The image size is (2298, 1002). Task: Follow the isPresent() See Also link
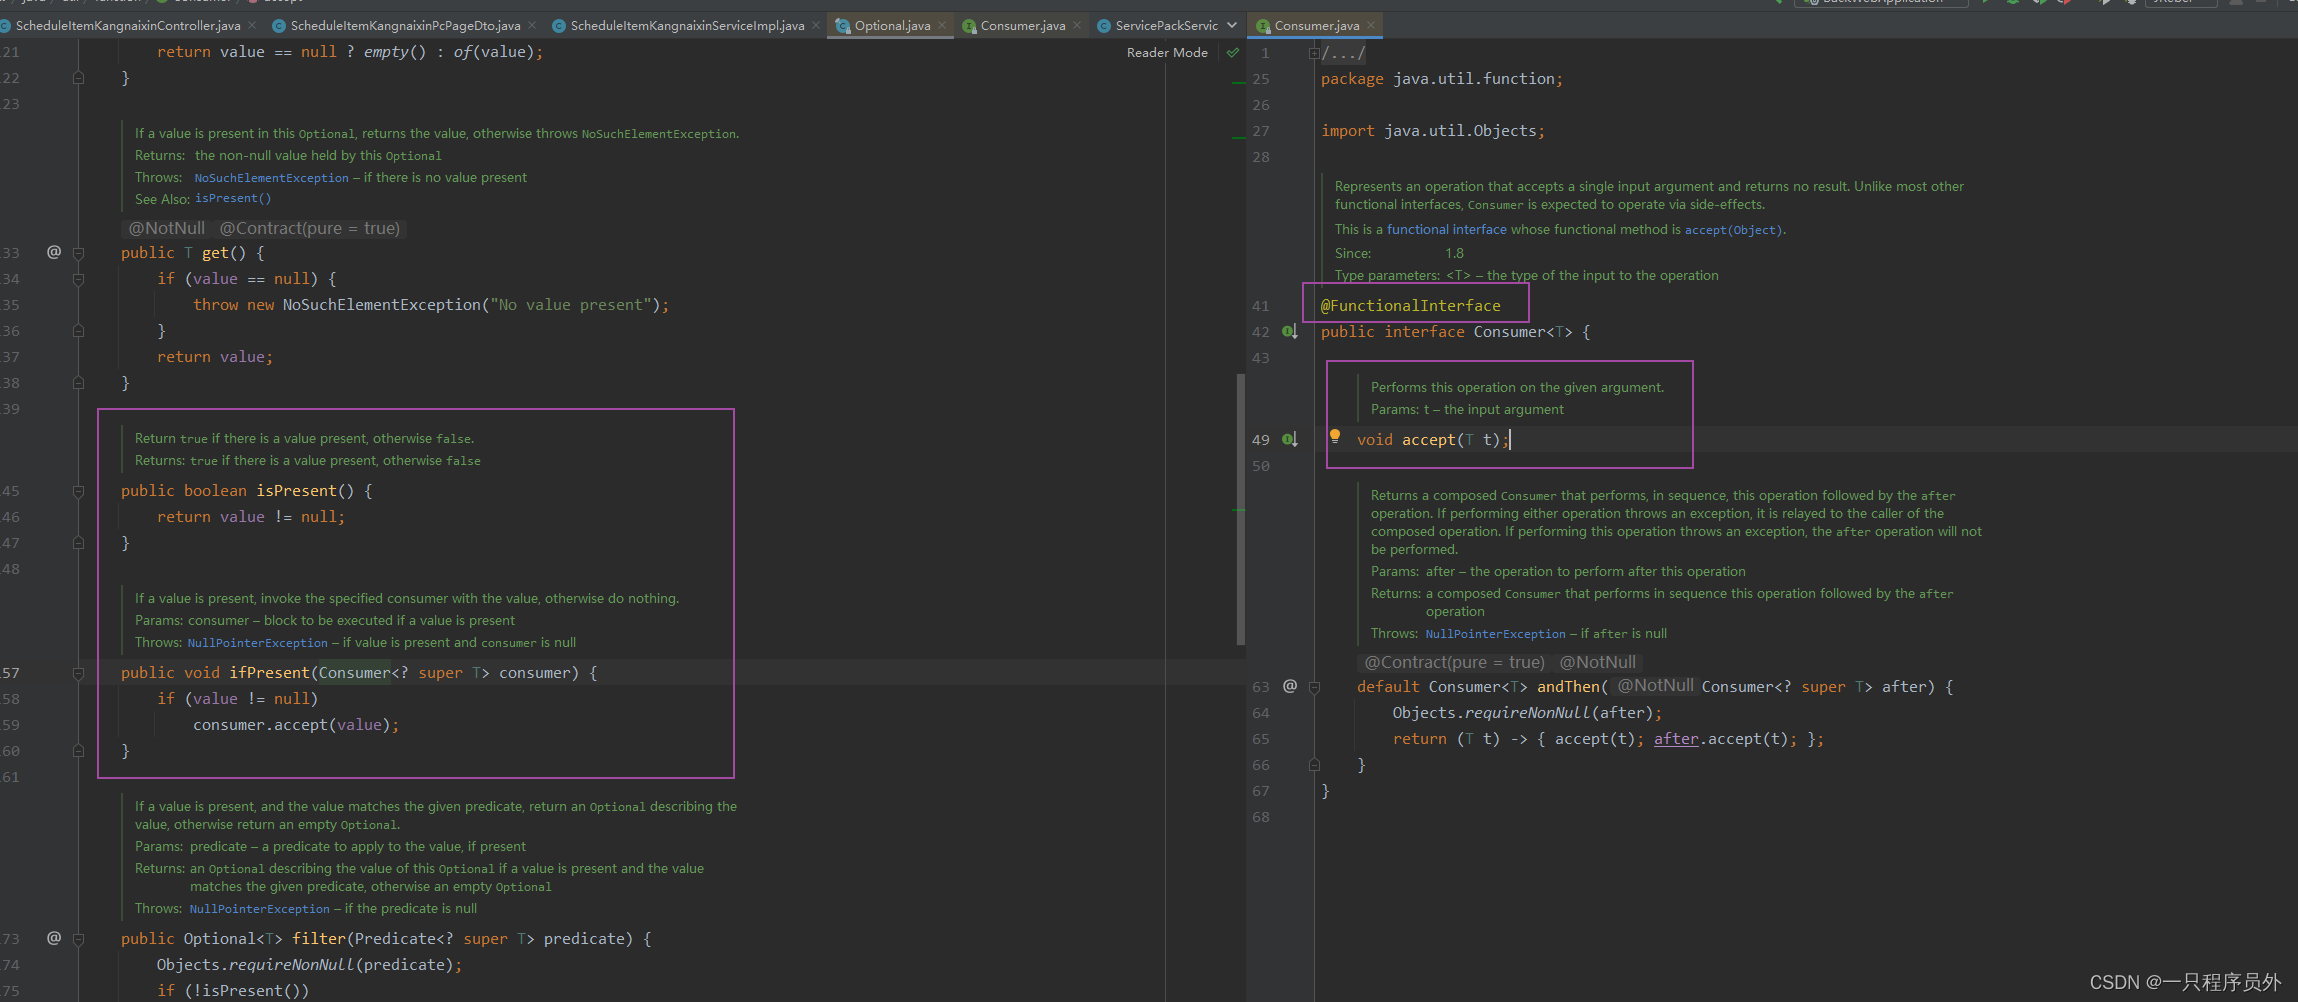click(232, 199)
